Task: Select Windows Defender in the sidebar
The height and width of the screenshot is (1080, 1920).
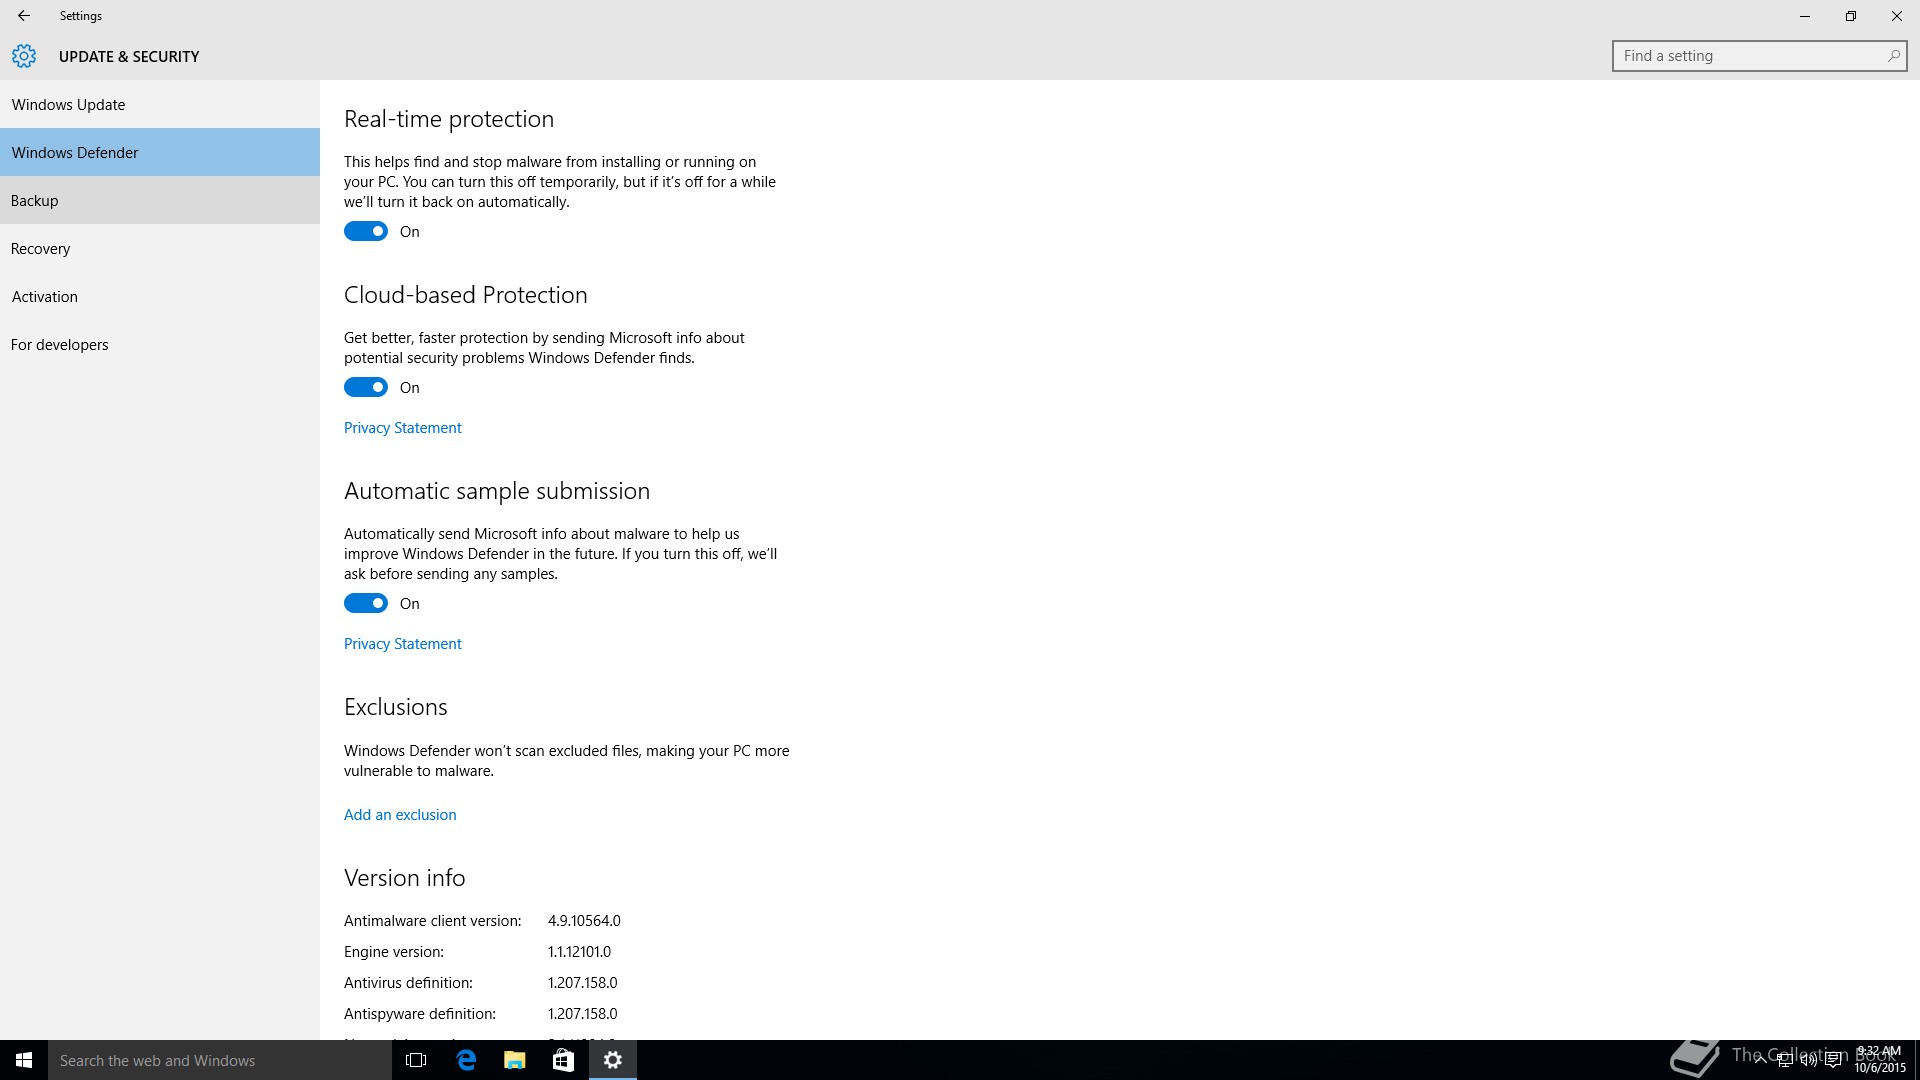Action: coord(160,152)
